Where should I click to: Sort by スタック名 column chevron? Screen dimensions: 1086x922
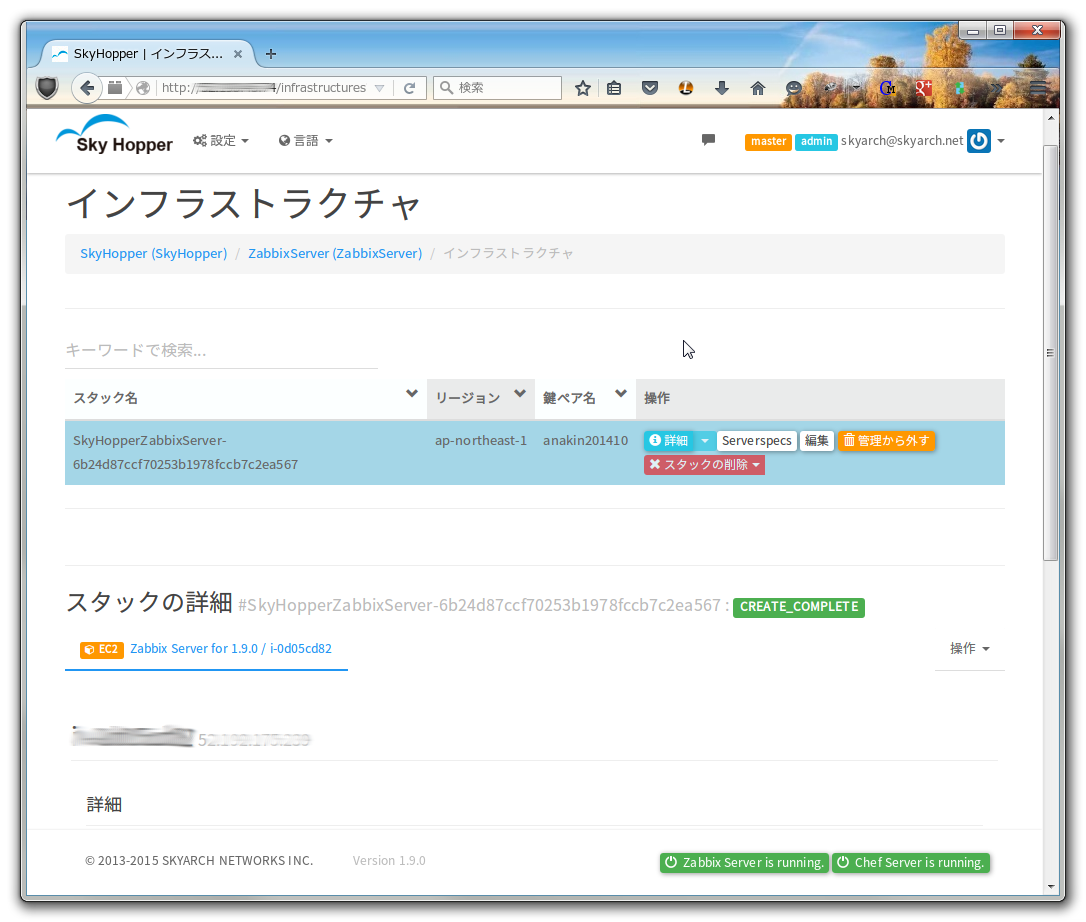[x=411, y=393]
